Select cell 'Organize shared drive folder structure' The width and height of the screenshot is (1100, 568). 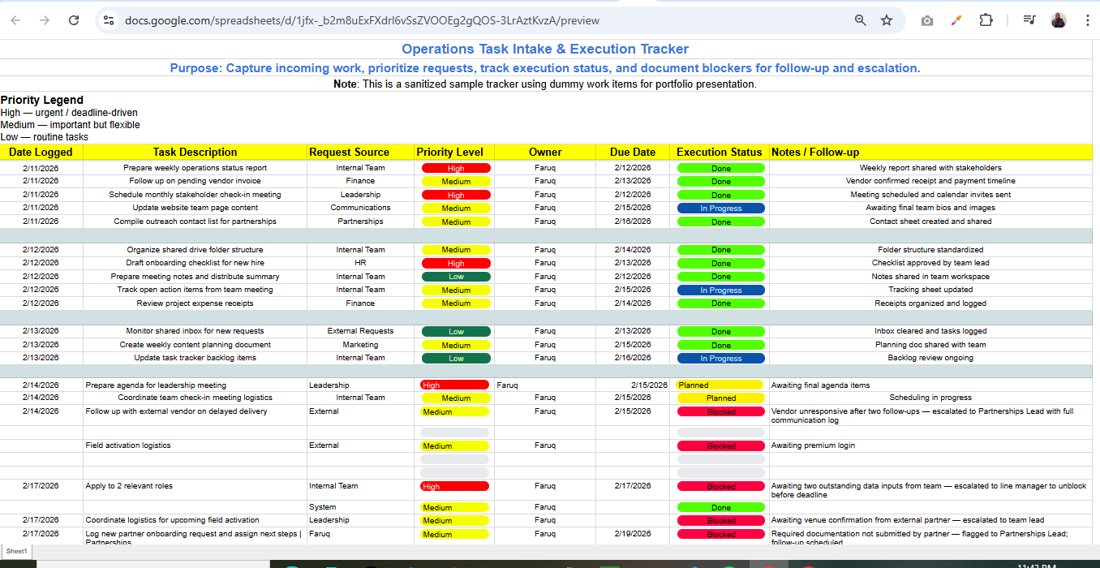(195, 250)
